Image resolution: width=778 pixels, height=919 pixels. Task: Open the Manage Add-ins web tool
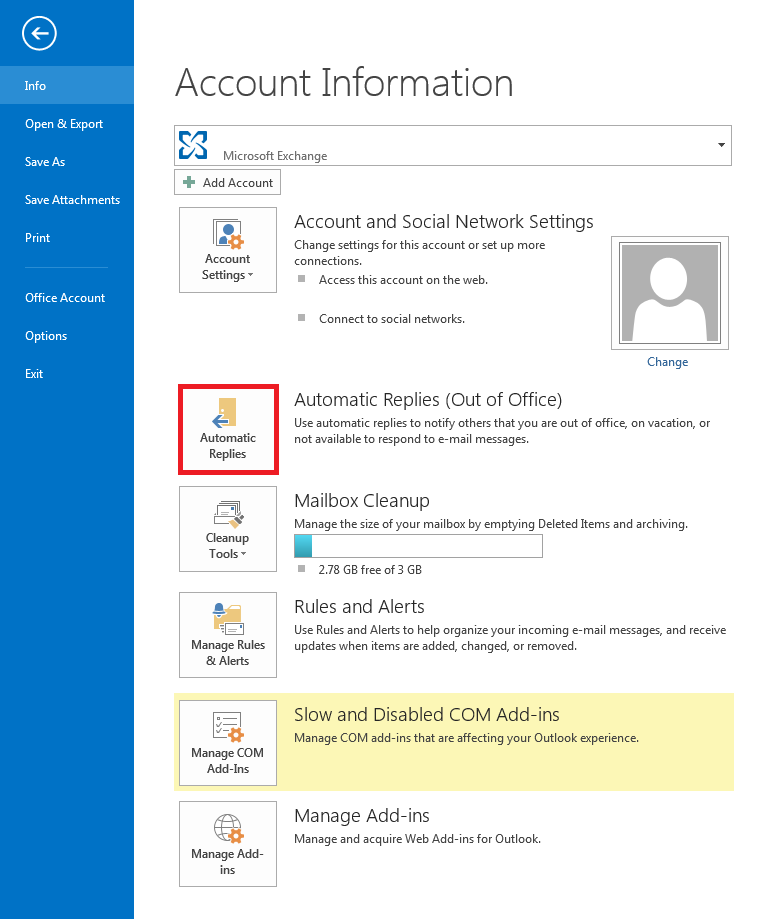pos(227,843)
